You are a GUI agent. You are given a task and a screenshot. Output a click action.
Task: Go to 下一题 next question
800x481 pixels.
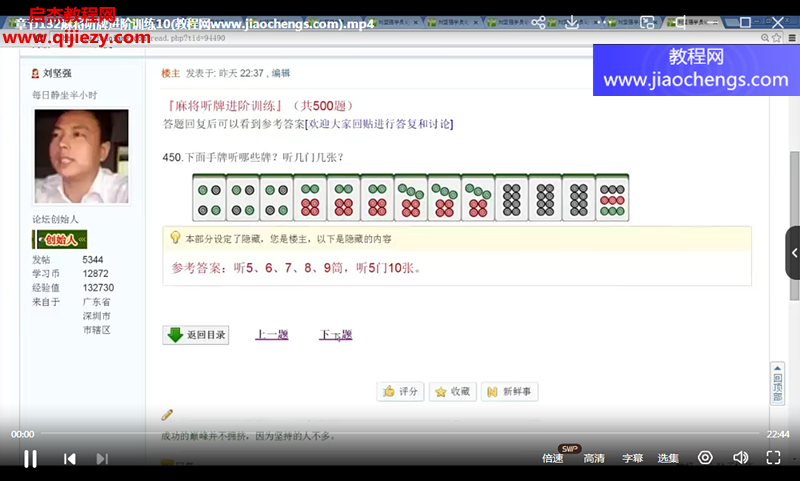(336, 335)
